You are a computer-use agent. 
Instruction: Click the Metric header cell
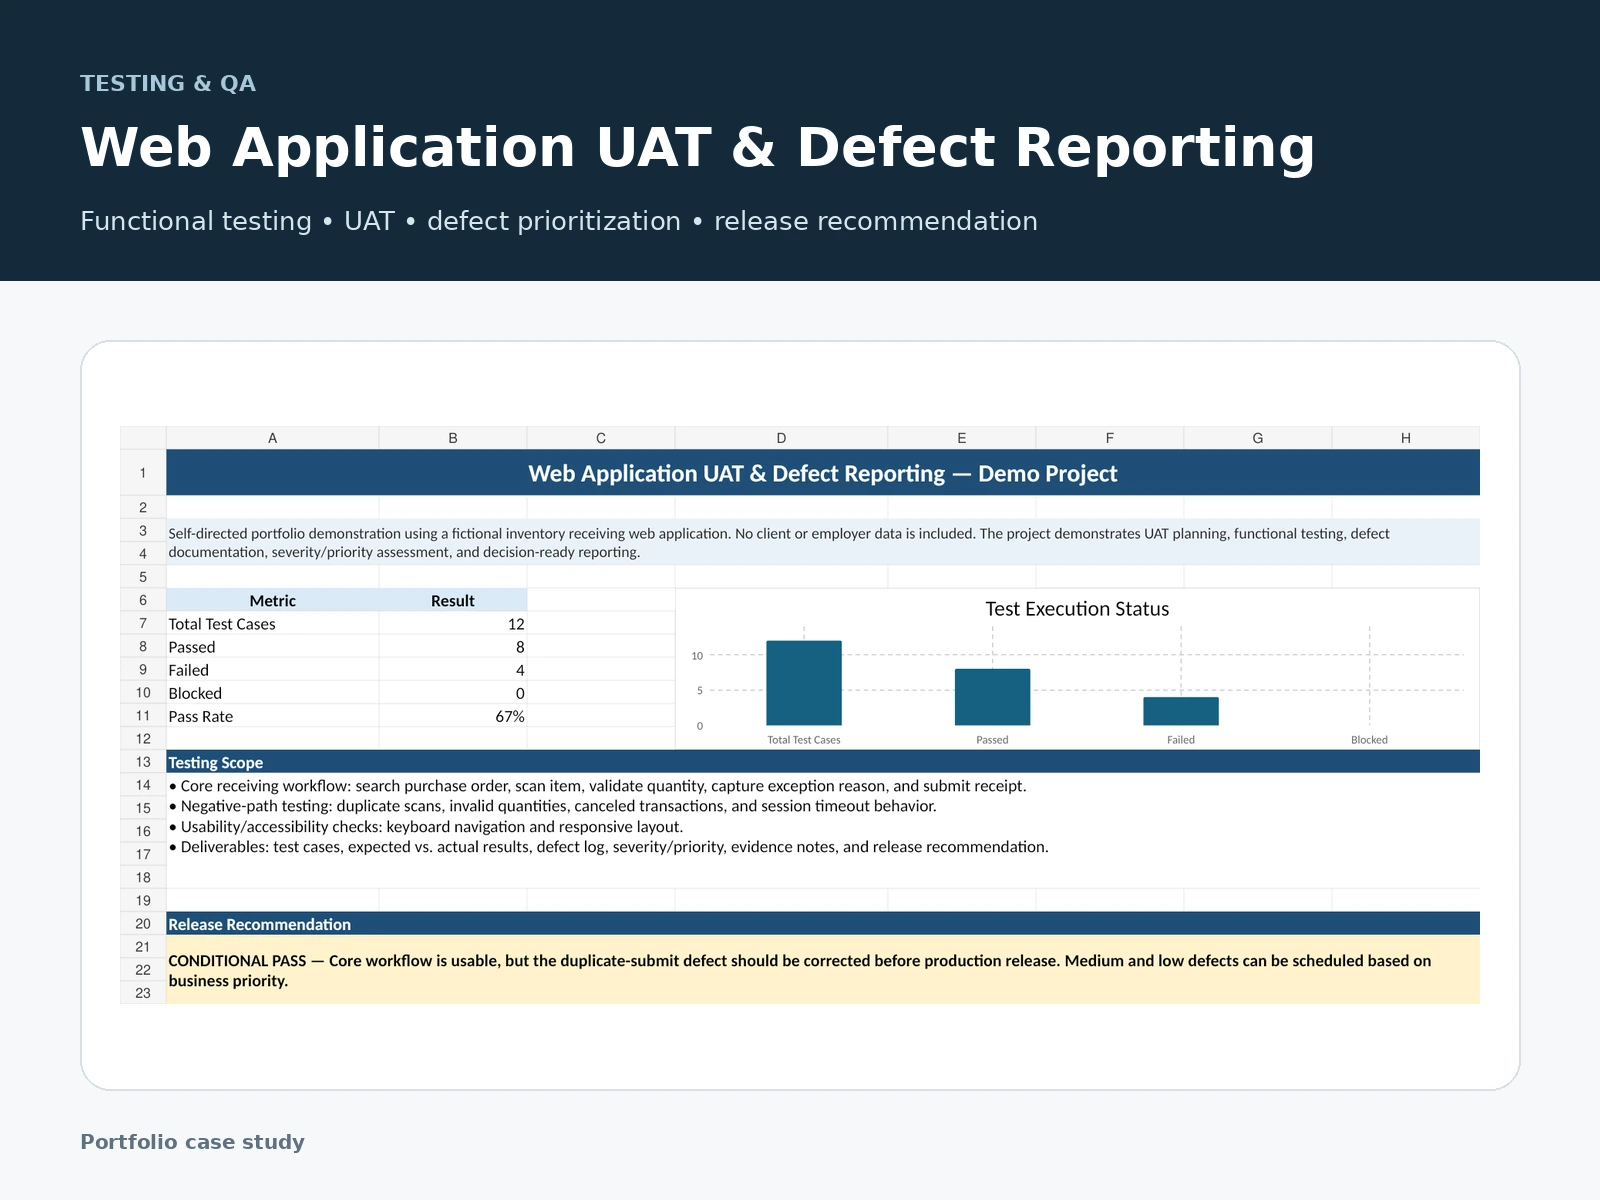pyautogui.click(x=272, y=600)
